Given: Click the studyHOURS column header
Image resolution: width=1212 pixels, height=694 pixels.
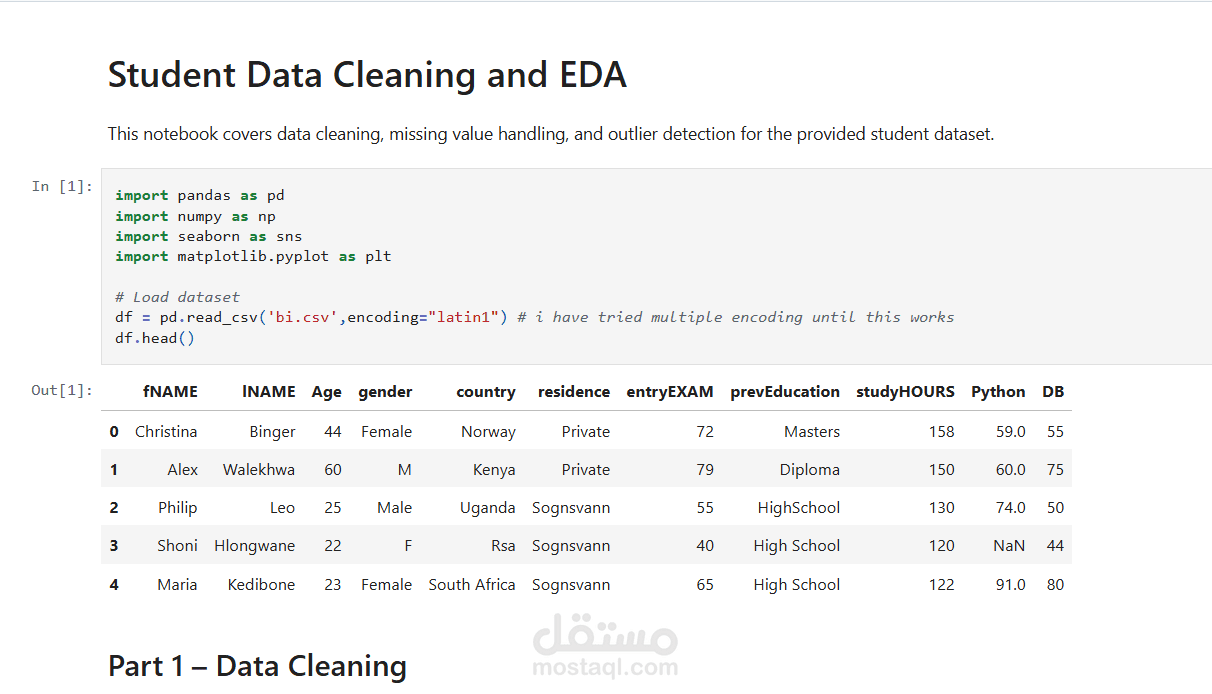Looking at the screenshot, I should click(x=905, y=392).
